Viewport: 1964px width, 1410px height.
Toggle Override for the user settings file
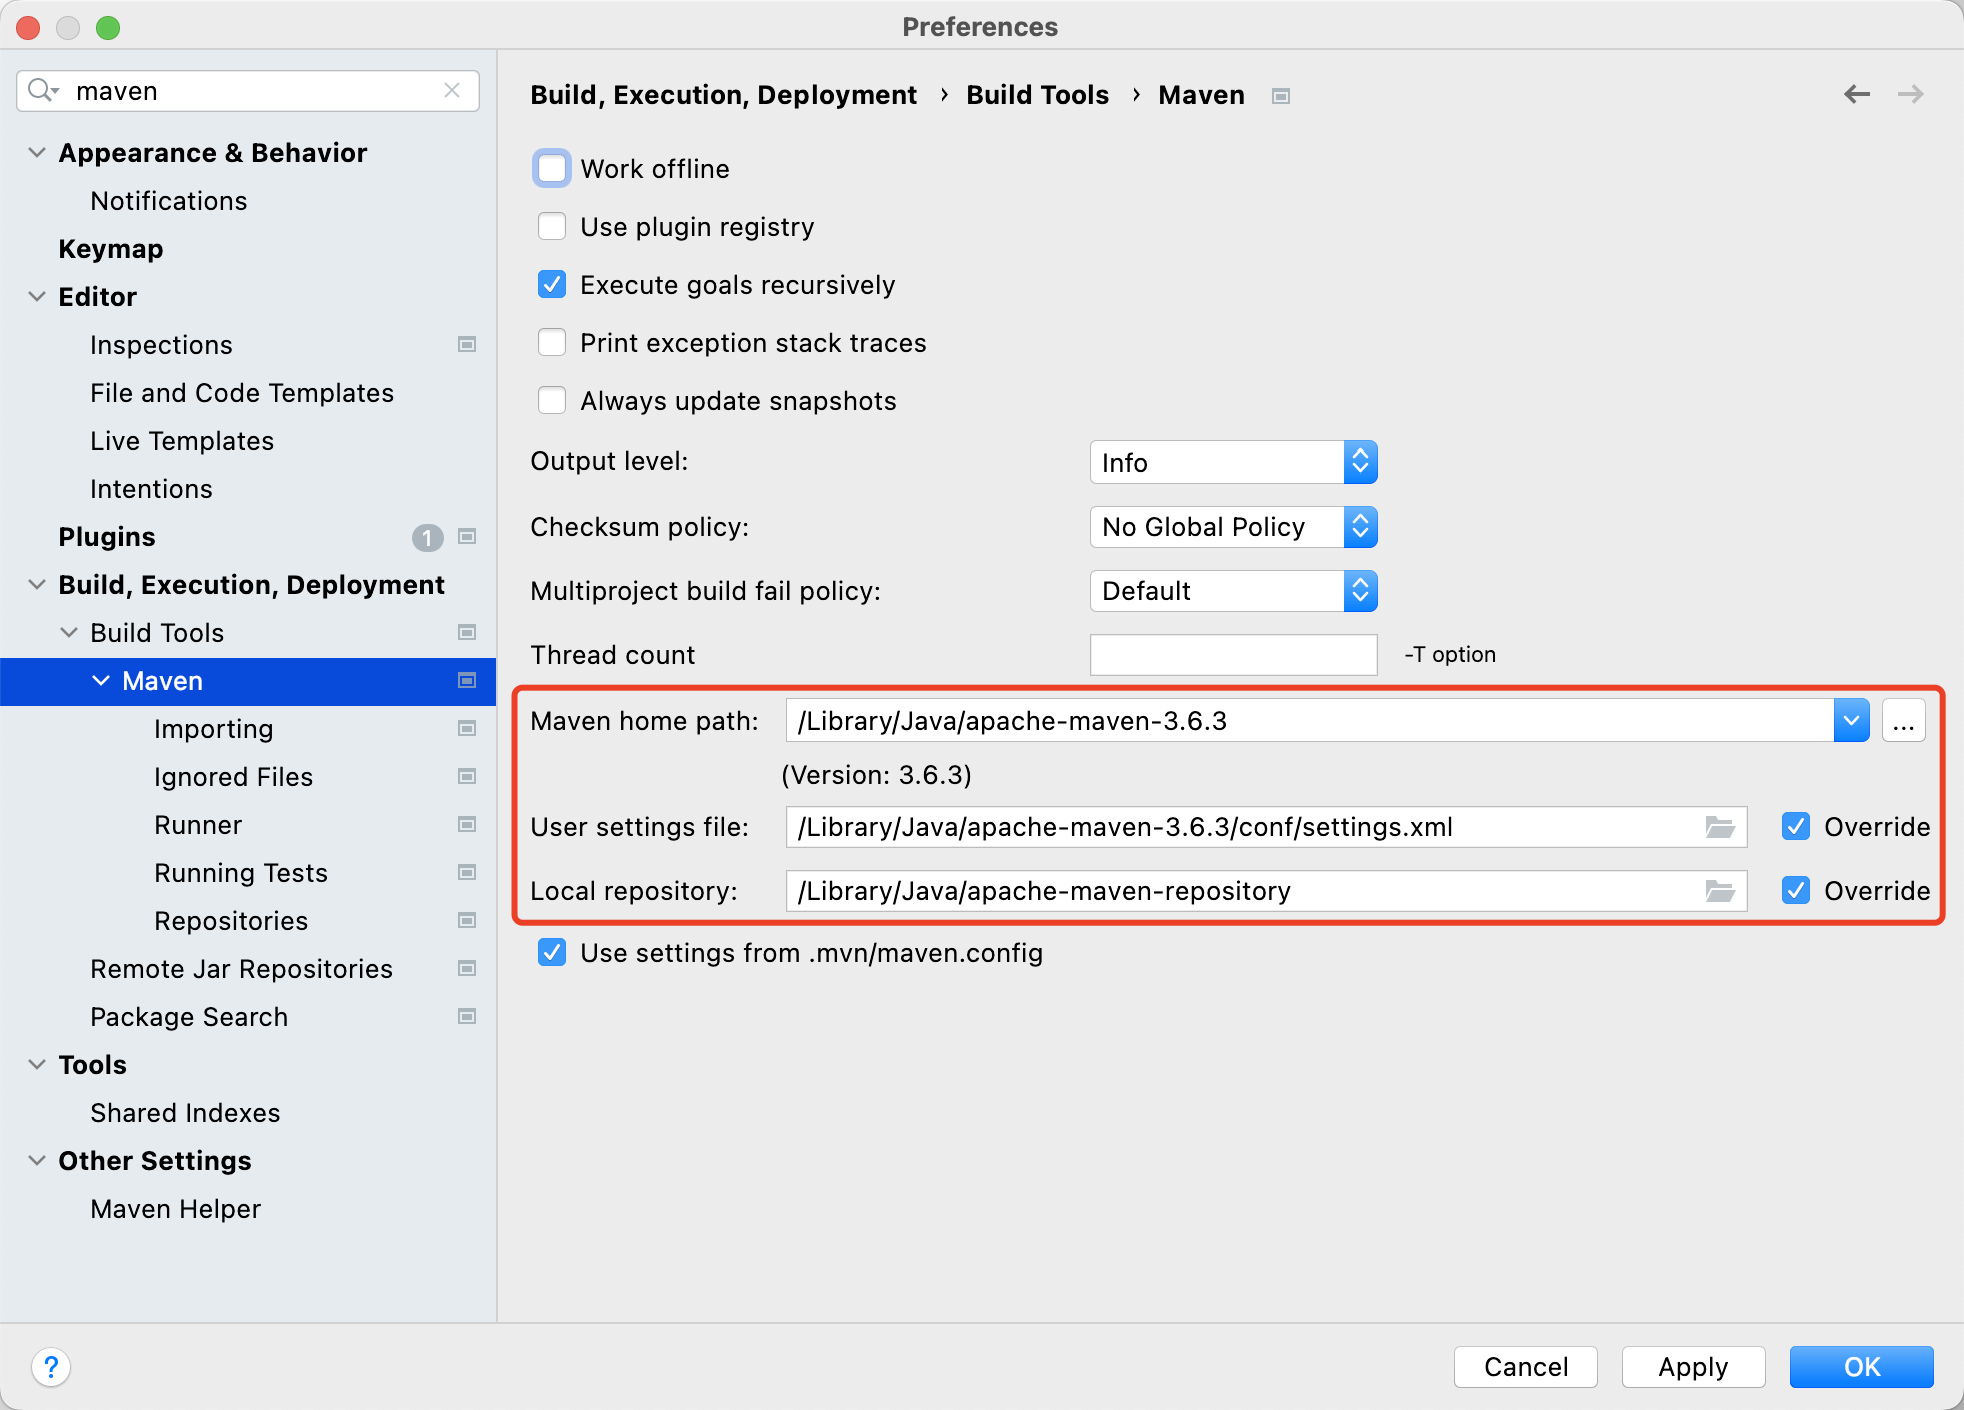point(1796,827)
